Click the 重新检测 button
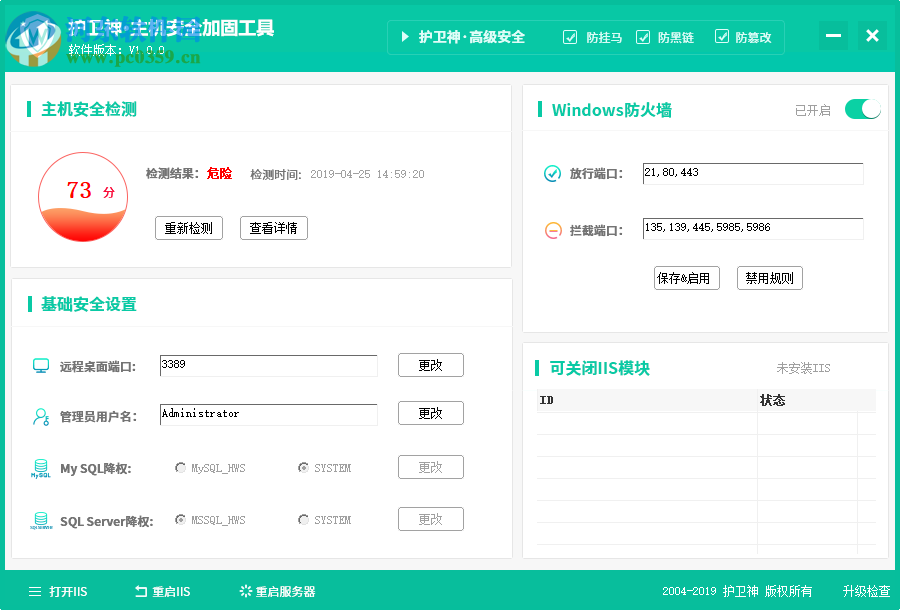This screenshot has width=900, height=610. (x=188, y=228)
